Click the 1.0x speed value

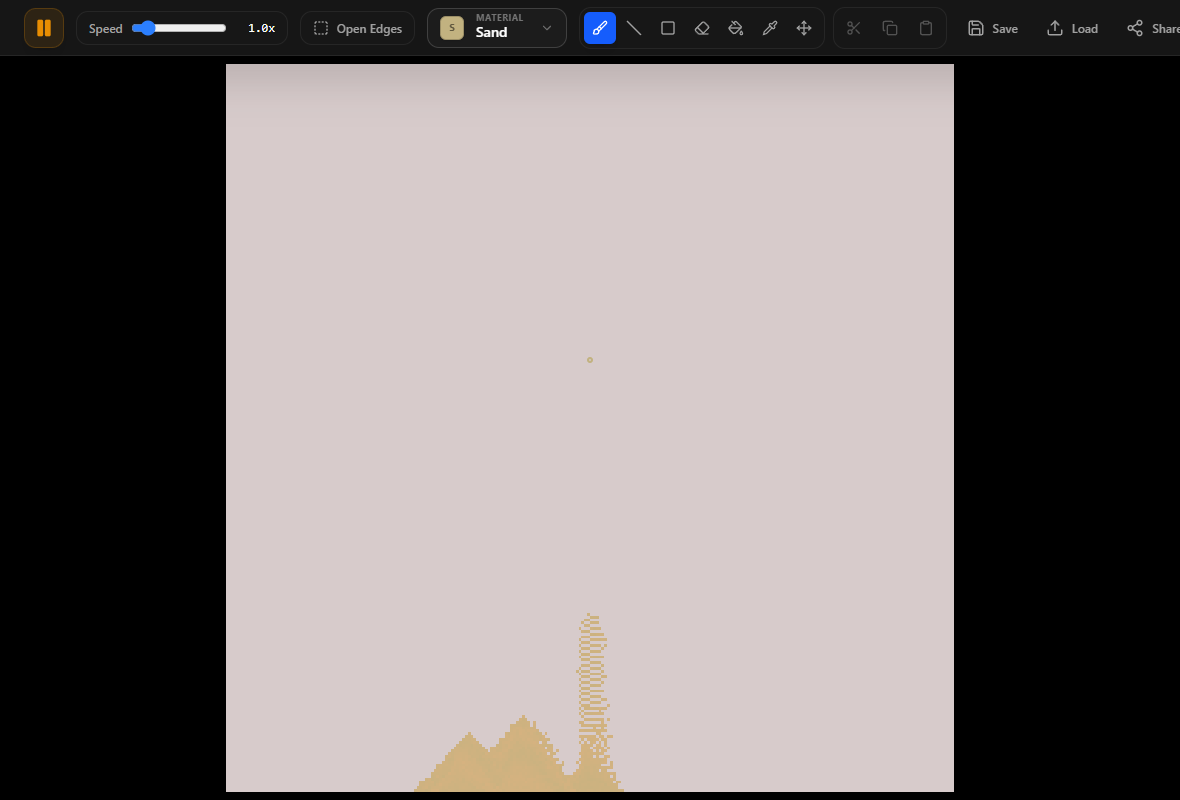(261, 28)
